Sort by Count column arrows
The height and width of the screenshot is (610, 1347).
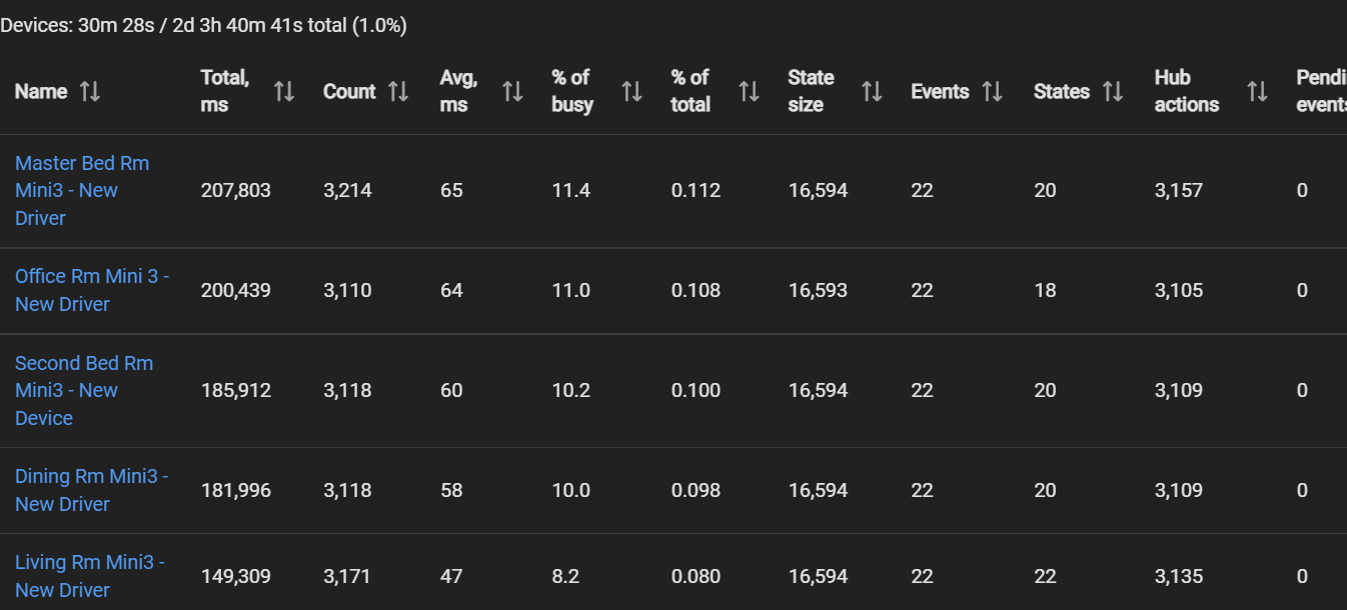pos(398,92)
